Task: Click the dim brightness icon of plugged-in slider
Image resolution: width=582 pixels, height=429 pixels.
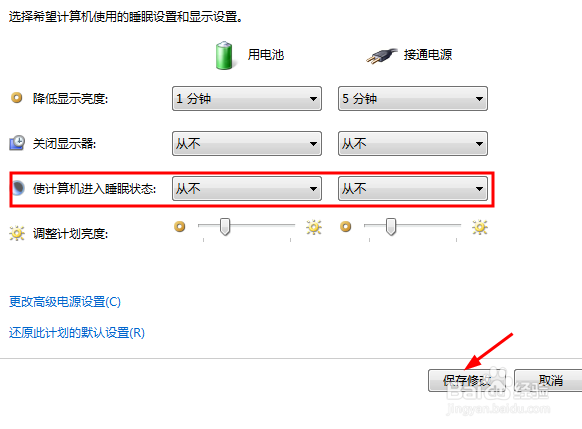Action: coord(346,226)
